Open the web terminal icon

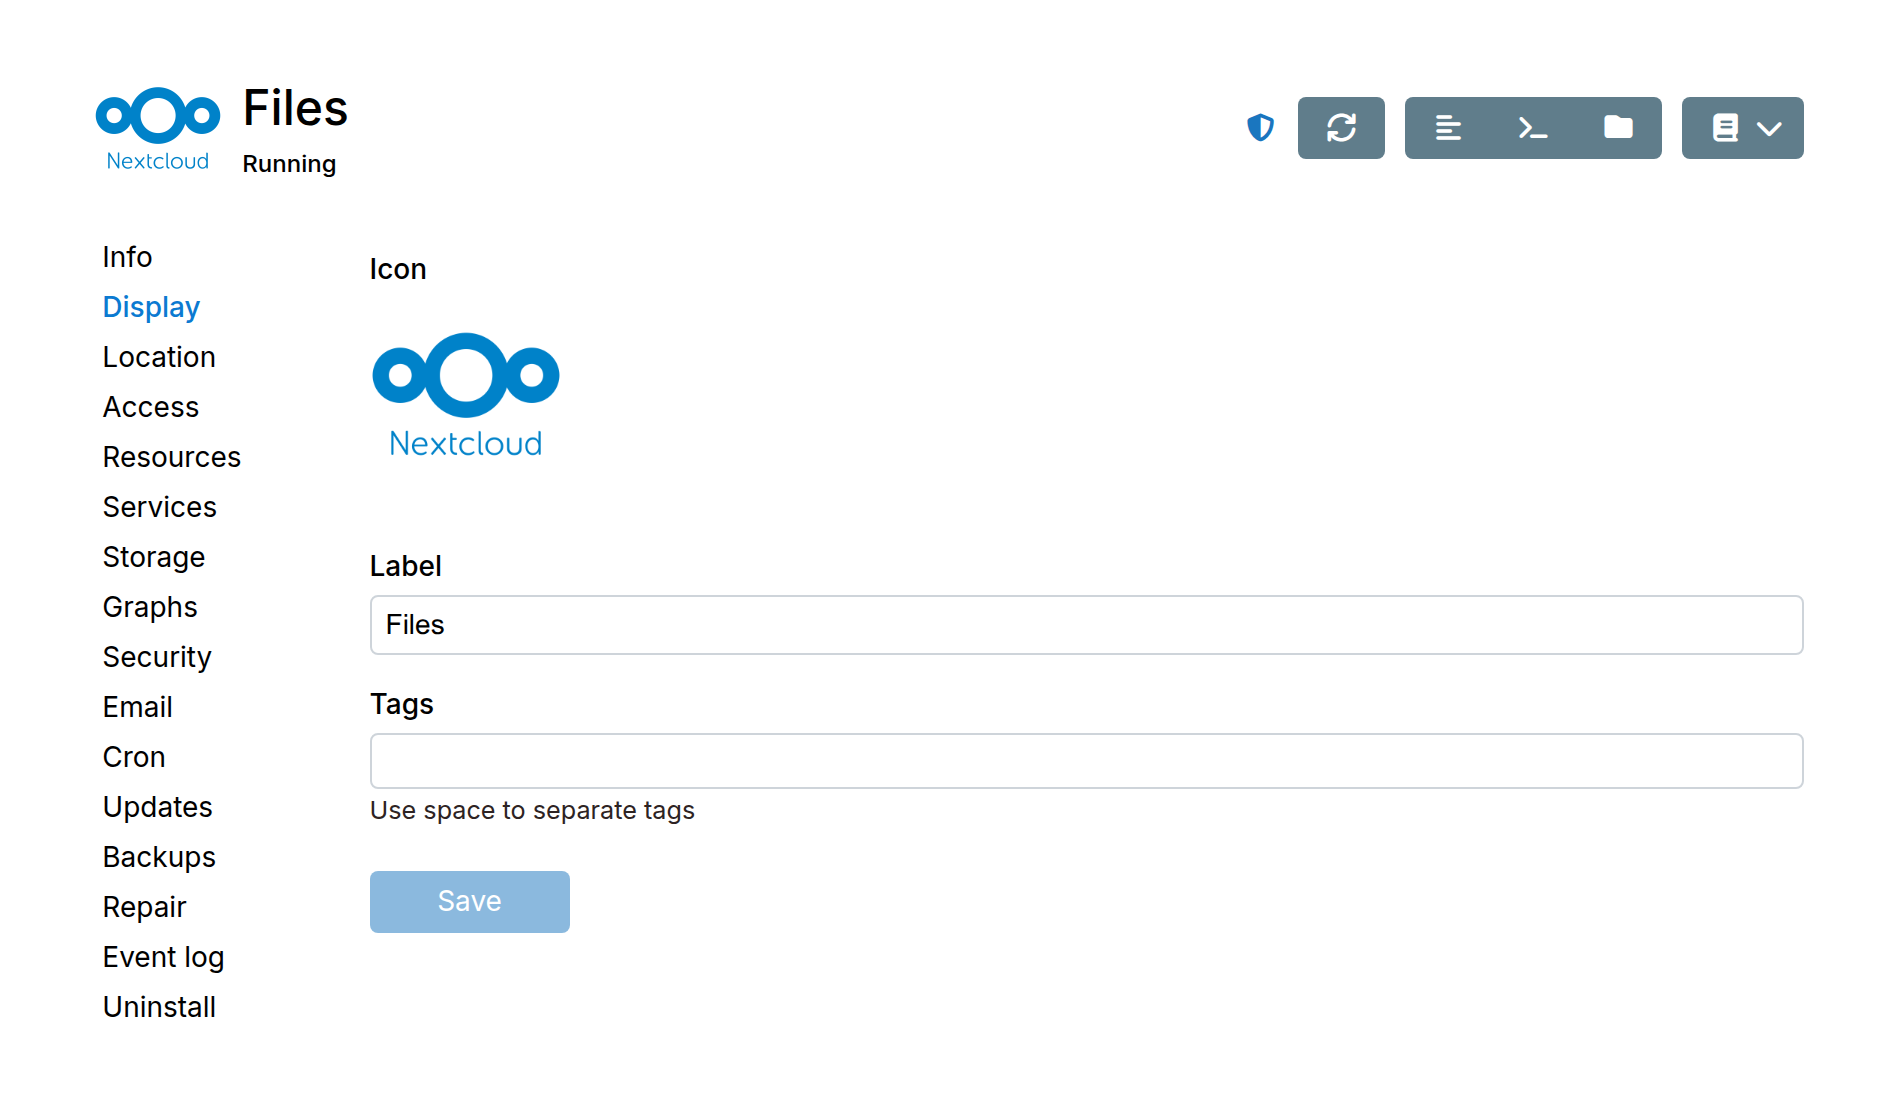tap(1533, 128)
